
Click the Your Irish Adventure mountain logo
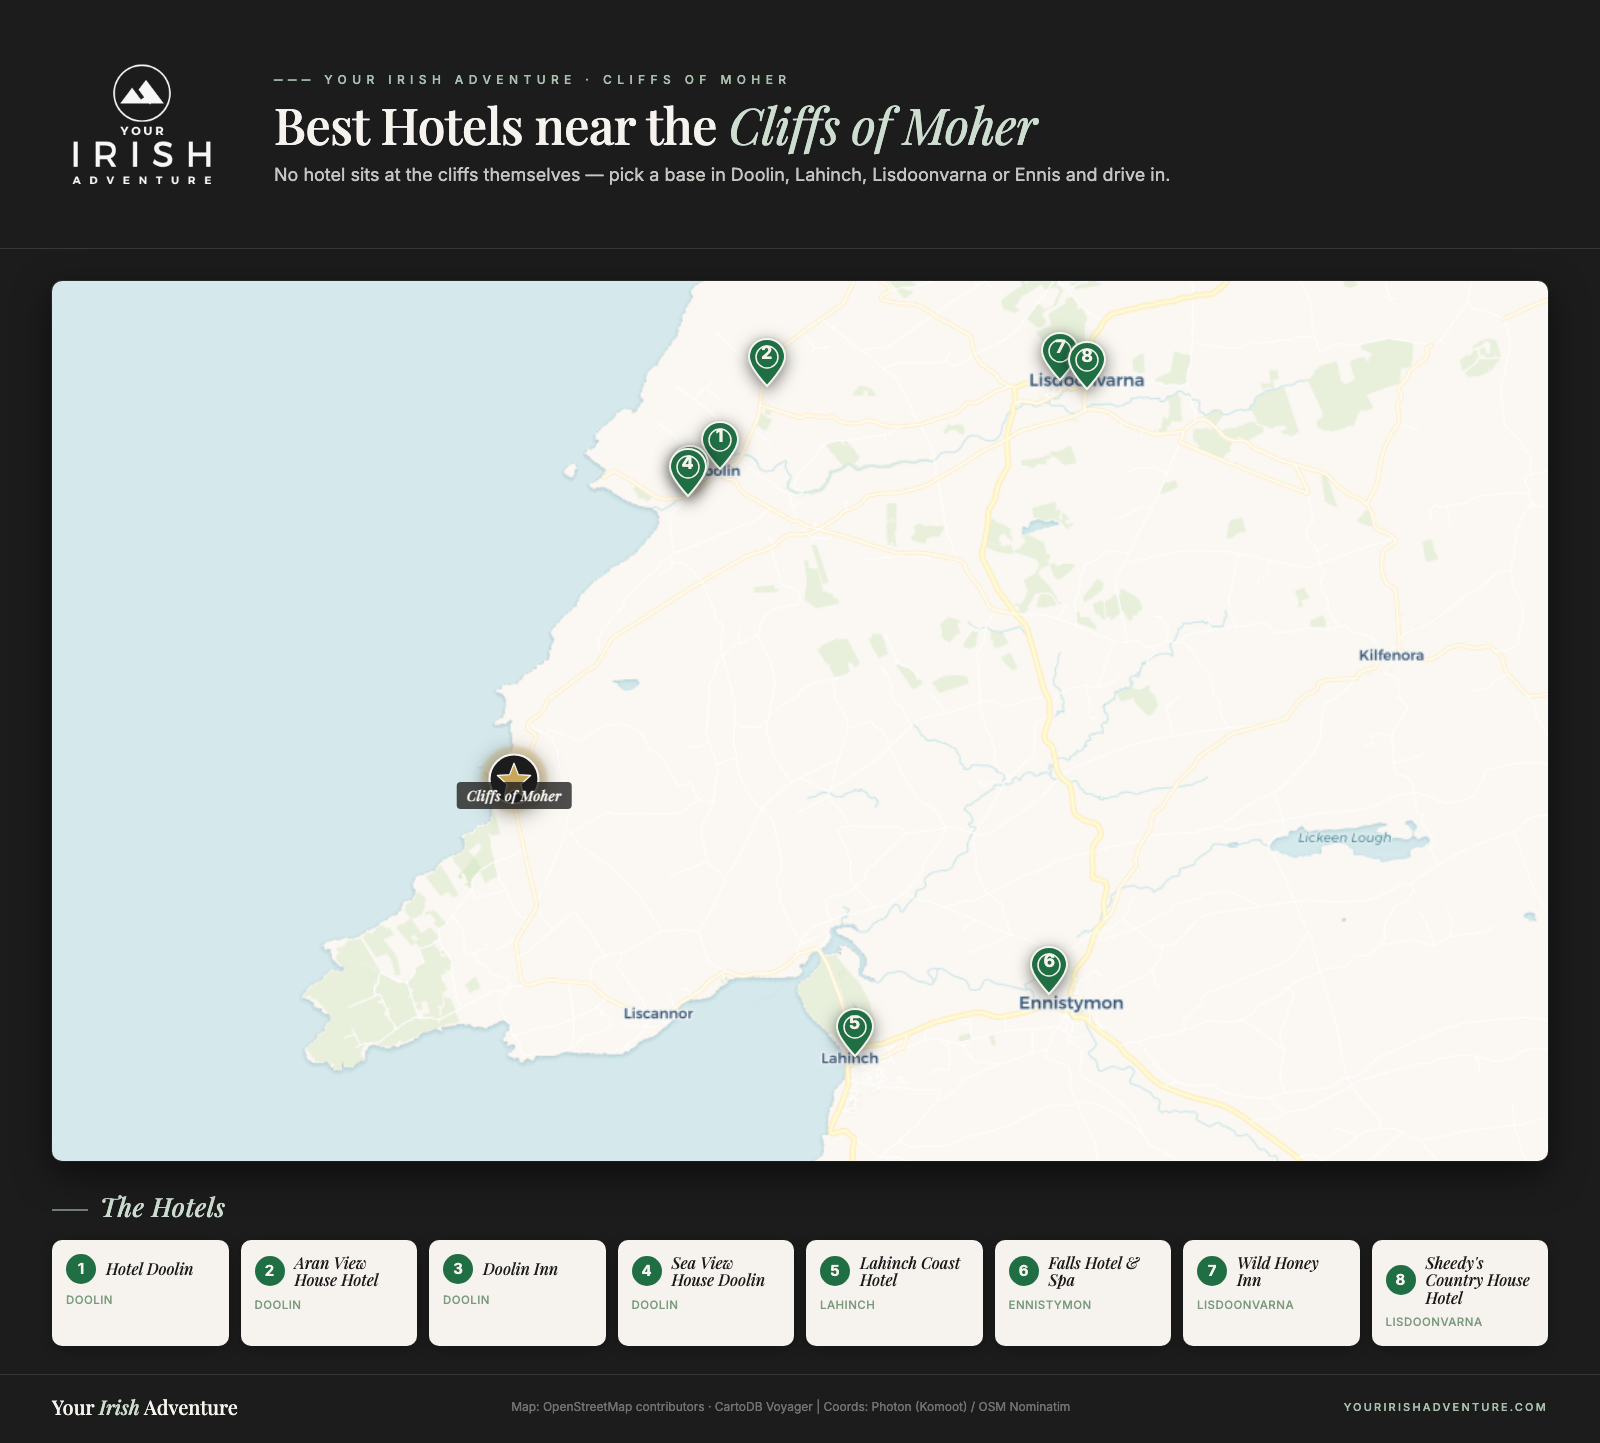(142, 124)
